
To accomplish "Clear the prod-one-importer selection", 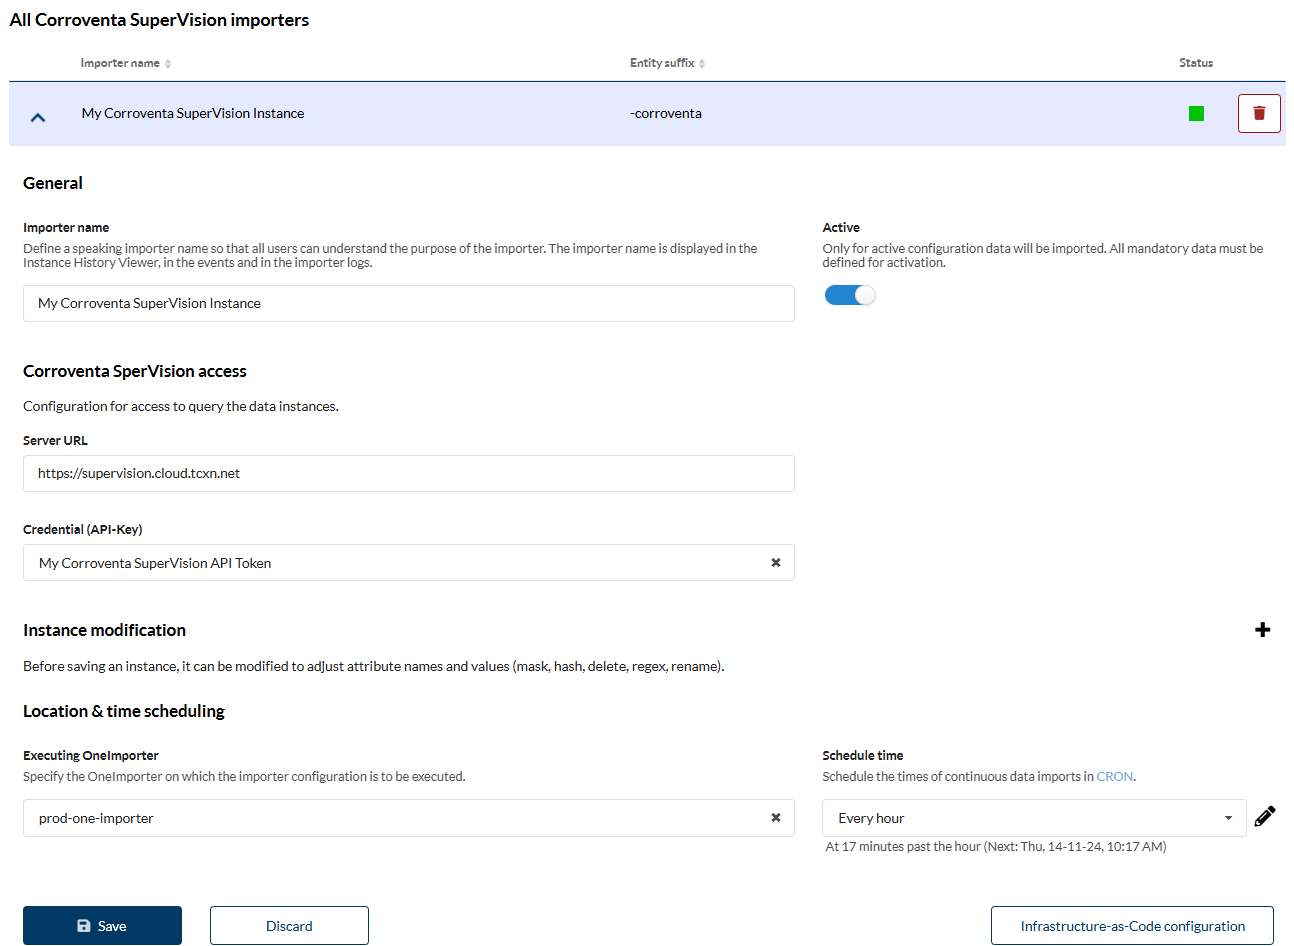I will point(776,818).
